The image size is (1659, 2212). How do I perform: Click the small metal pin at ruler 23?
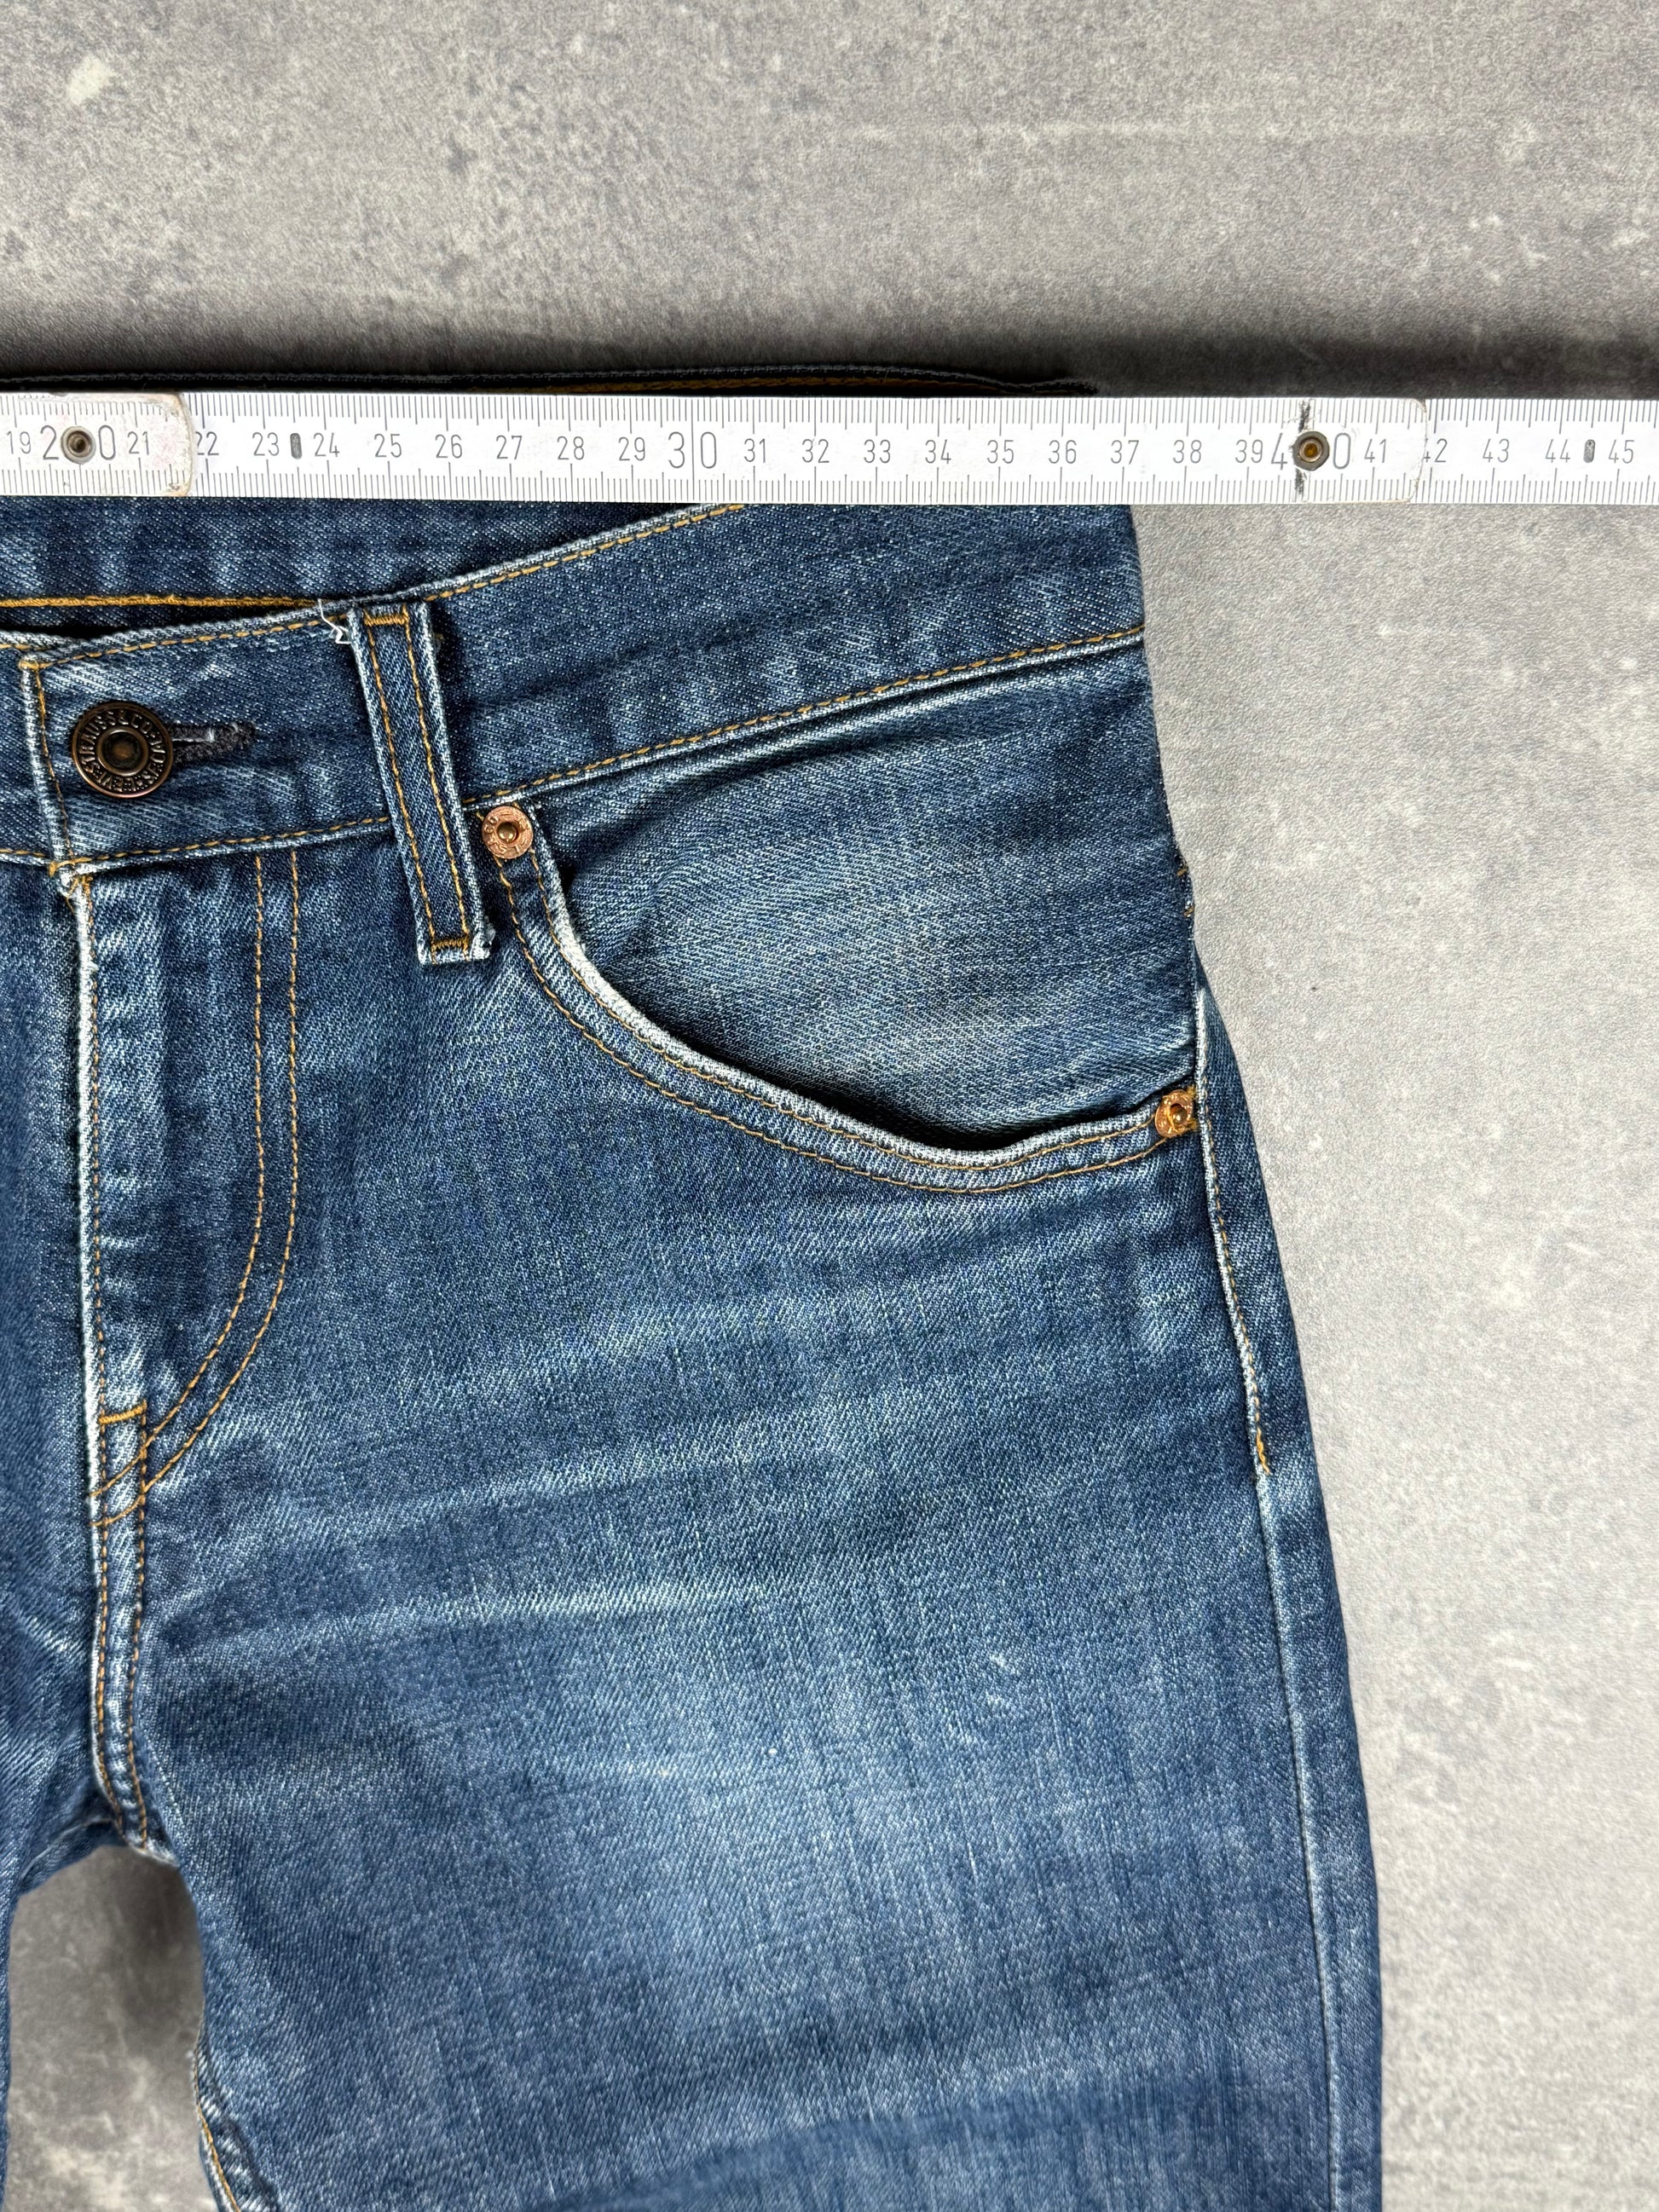(296, 445)
